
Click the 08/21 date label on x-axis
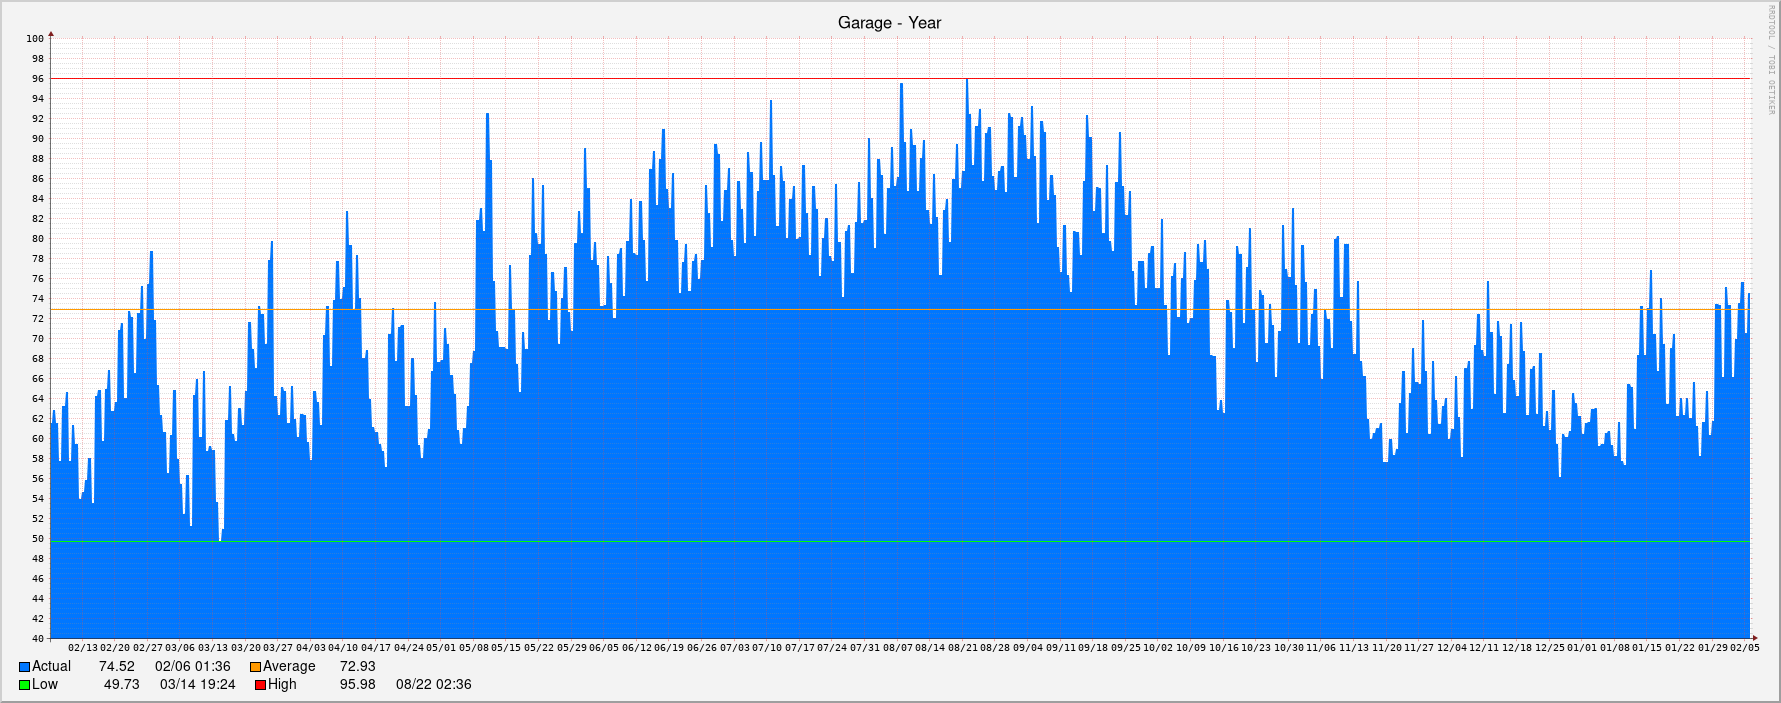(962, 648)
